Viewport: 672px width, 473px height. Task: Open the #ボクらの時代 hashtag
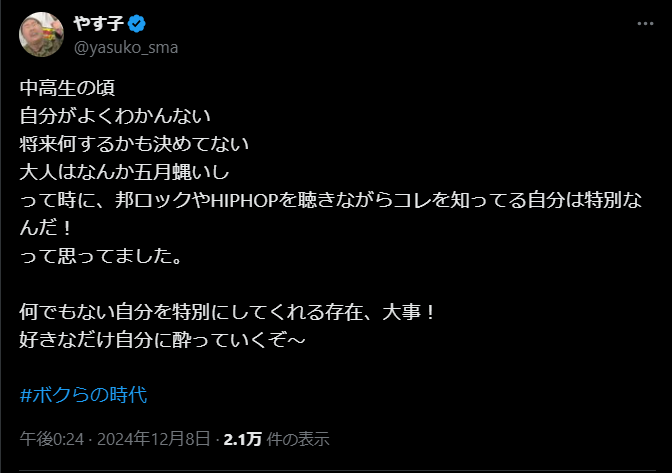click(x=83, y=394)
